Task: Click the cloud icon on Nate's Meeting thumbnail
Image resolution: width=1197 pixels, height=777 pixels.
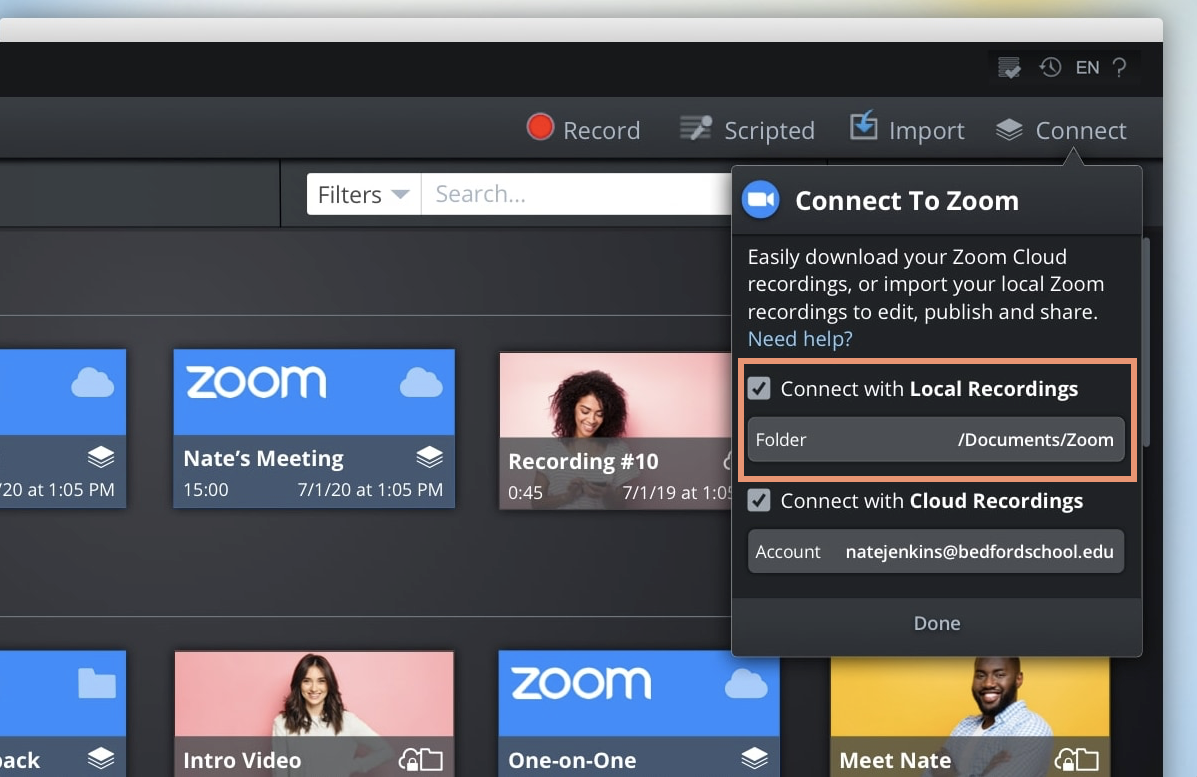Action: pos(422,382)
